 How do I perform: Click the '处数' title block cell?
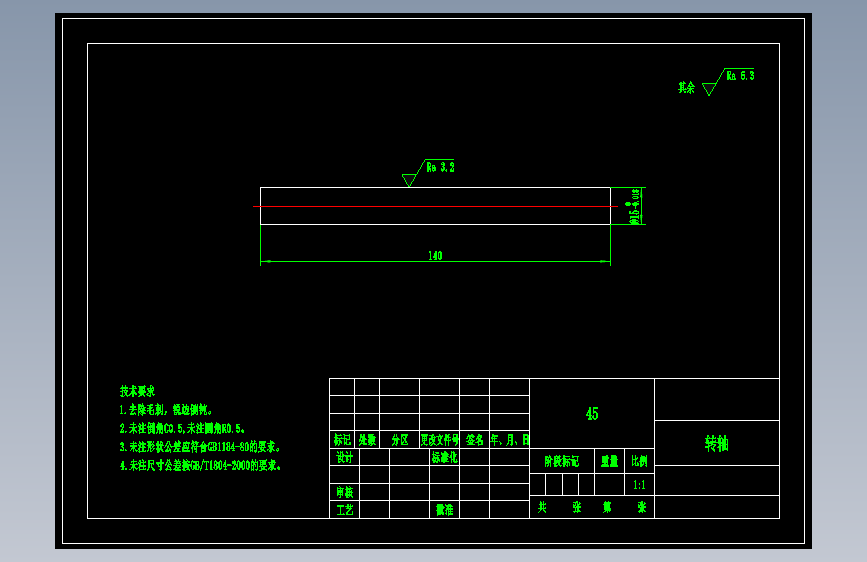coord(367,440)
